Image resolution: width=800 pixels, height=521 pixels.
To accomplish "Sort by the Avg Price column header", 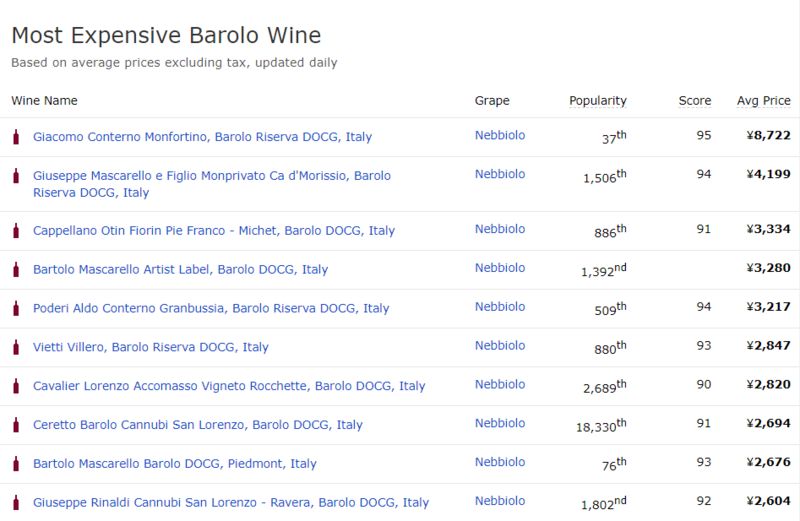I will (764, 100).
